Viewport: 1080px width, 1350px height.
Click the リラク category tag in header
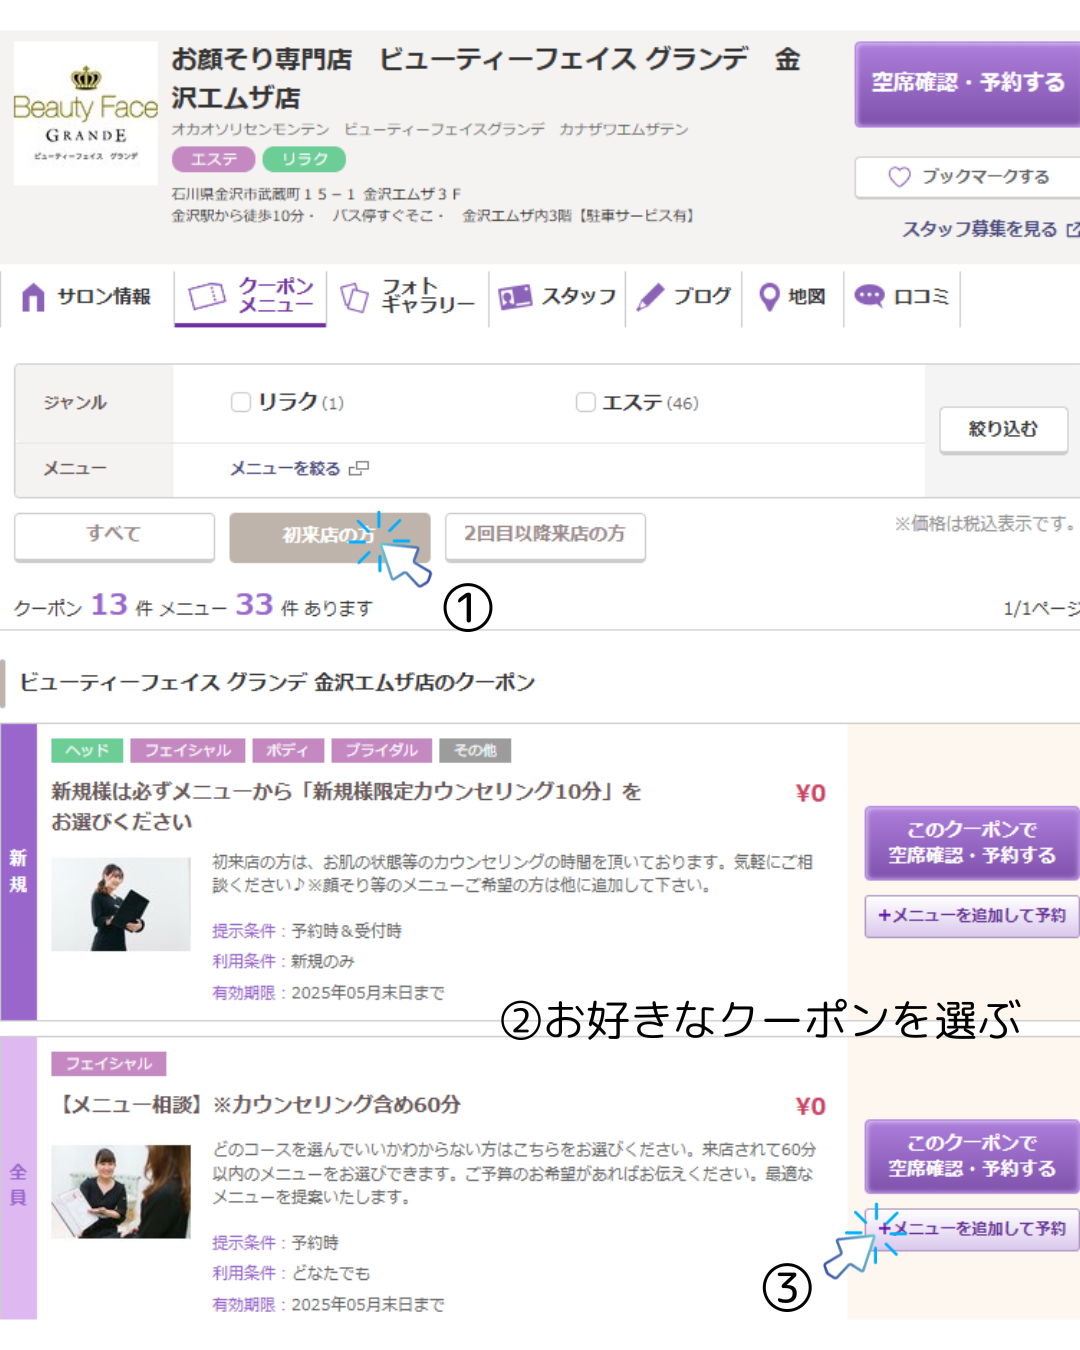pos(304,159)
